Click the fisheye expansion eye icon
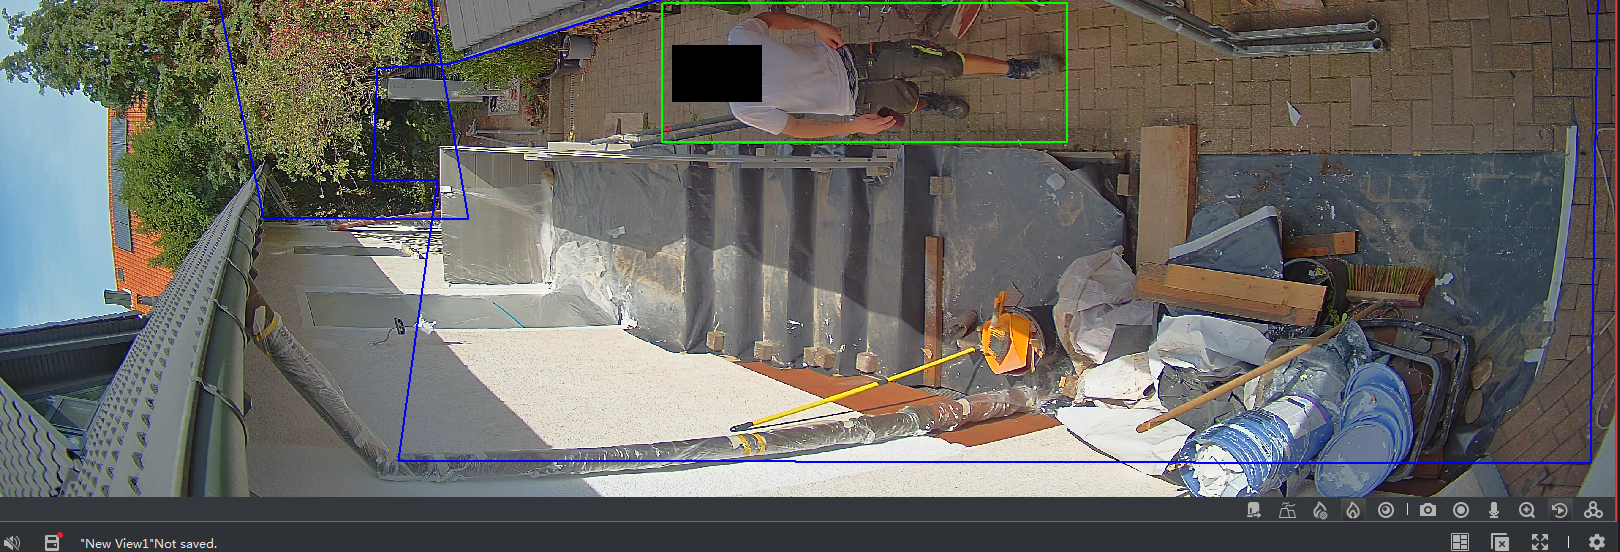The height and width of the screenshot is (552, 1620). coord(1385,510)
